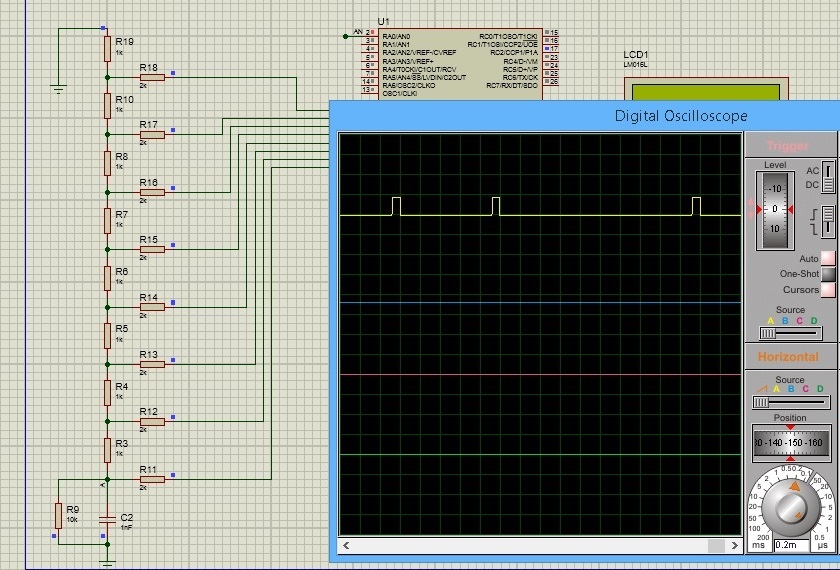Select resistor R3 in the schematic
This screenshot has width=840, height=570.
point(108,450)
